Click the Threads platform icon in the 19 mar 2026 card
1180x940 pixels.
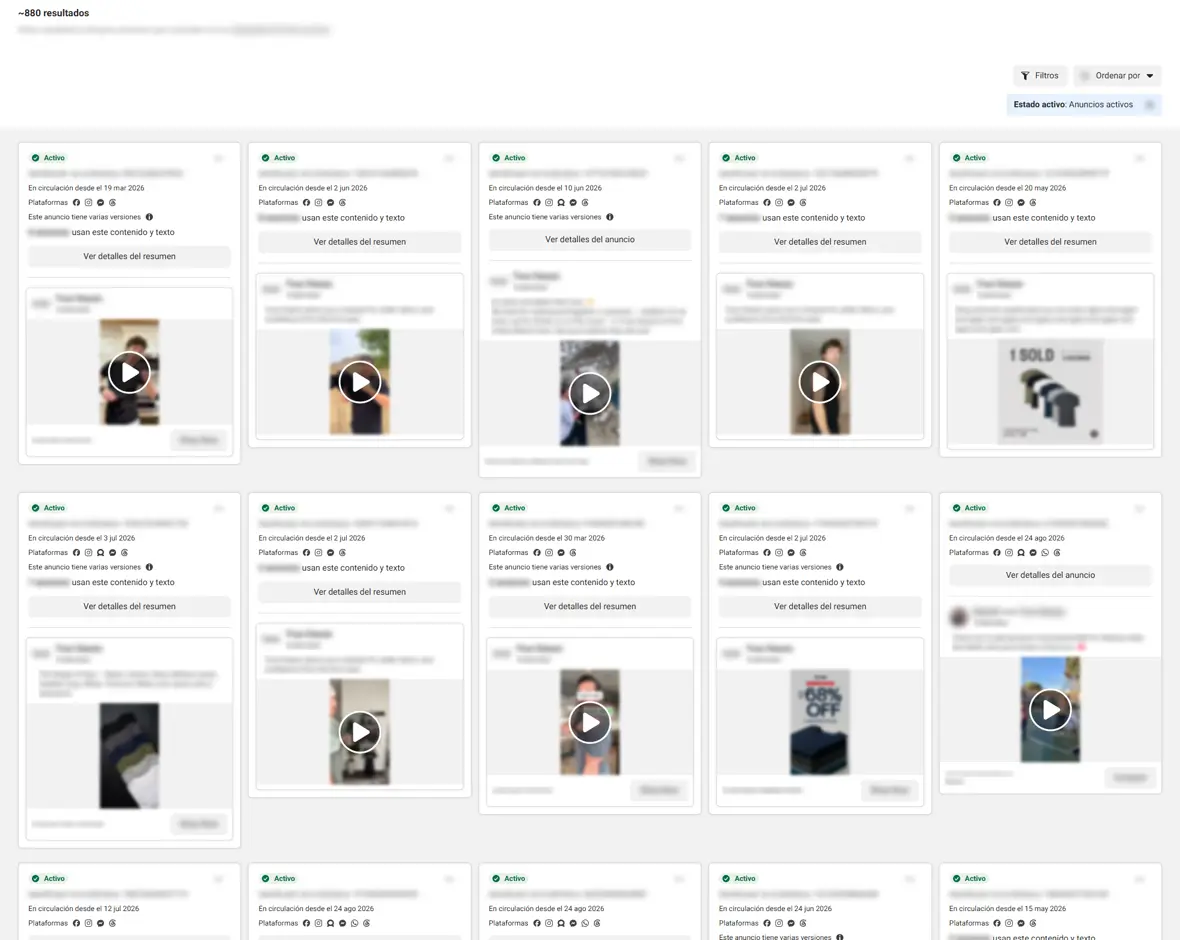112,202
